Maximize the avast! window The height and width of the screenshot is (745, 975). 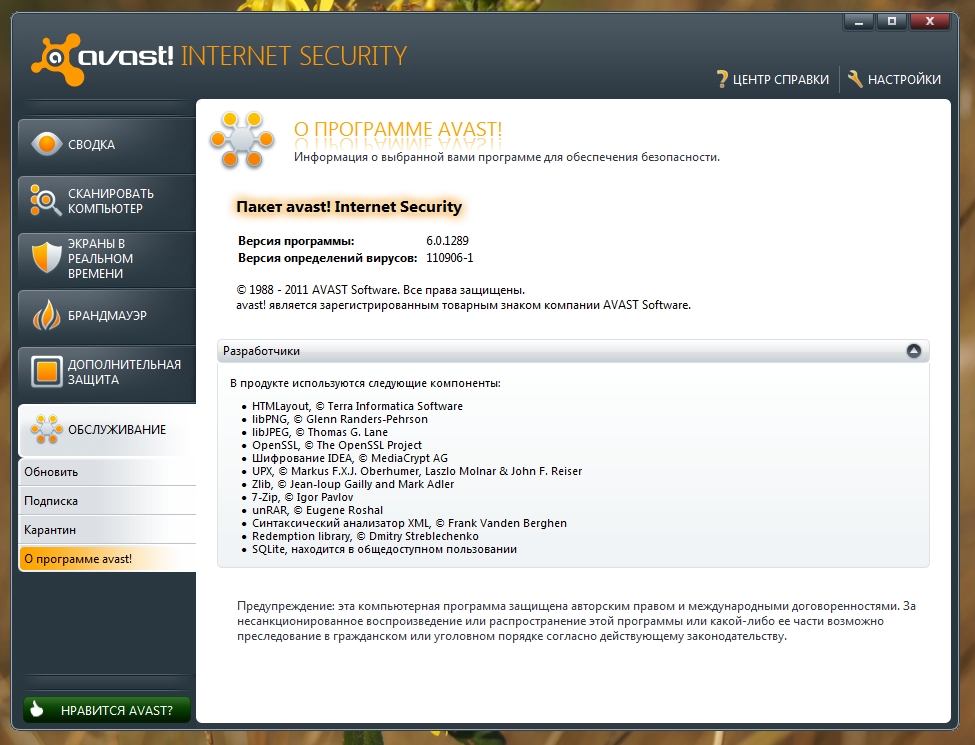892,21
